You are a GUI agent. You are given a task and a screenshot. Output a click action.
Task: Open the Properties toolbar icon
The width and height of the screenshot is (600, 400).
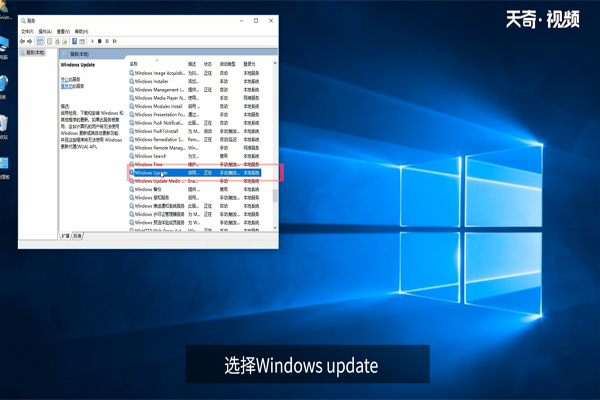pos(49,41)
